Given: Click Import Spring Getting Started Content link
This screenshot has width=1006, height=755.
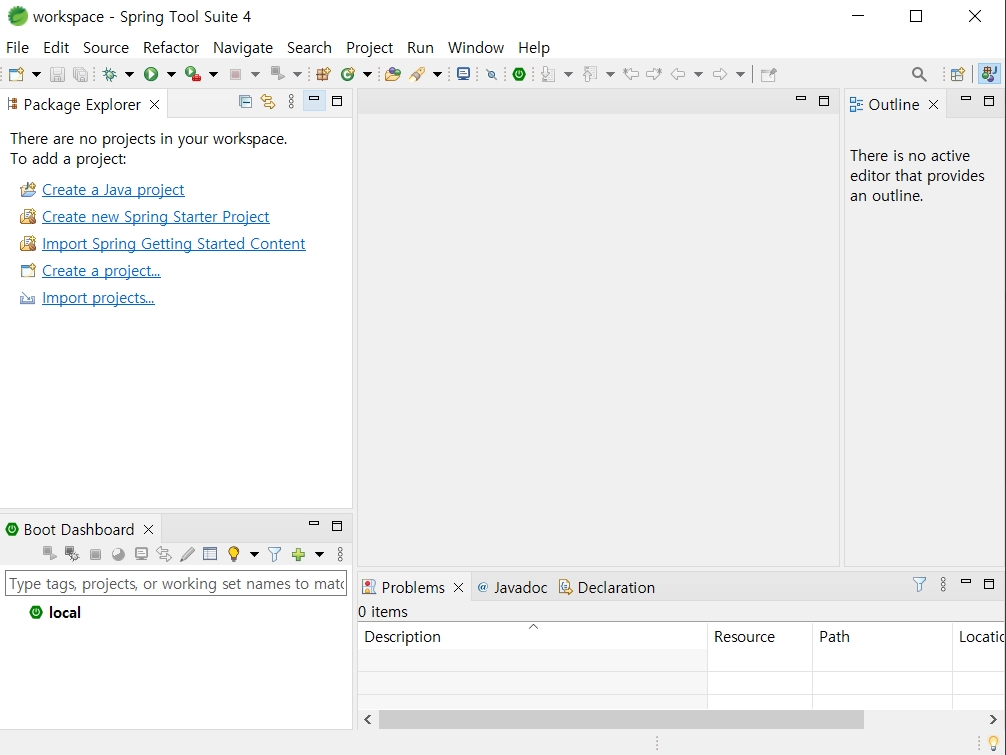Looking at the screenshot, I should 173,244.
